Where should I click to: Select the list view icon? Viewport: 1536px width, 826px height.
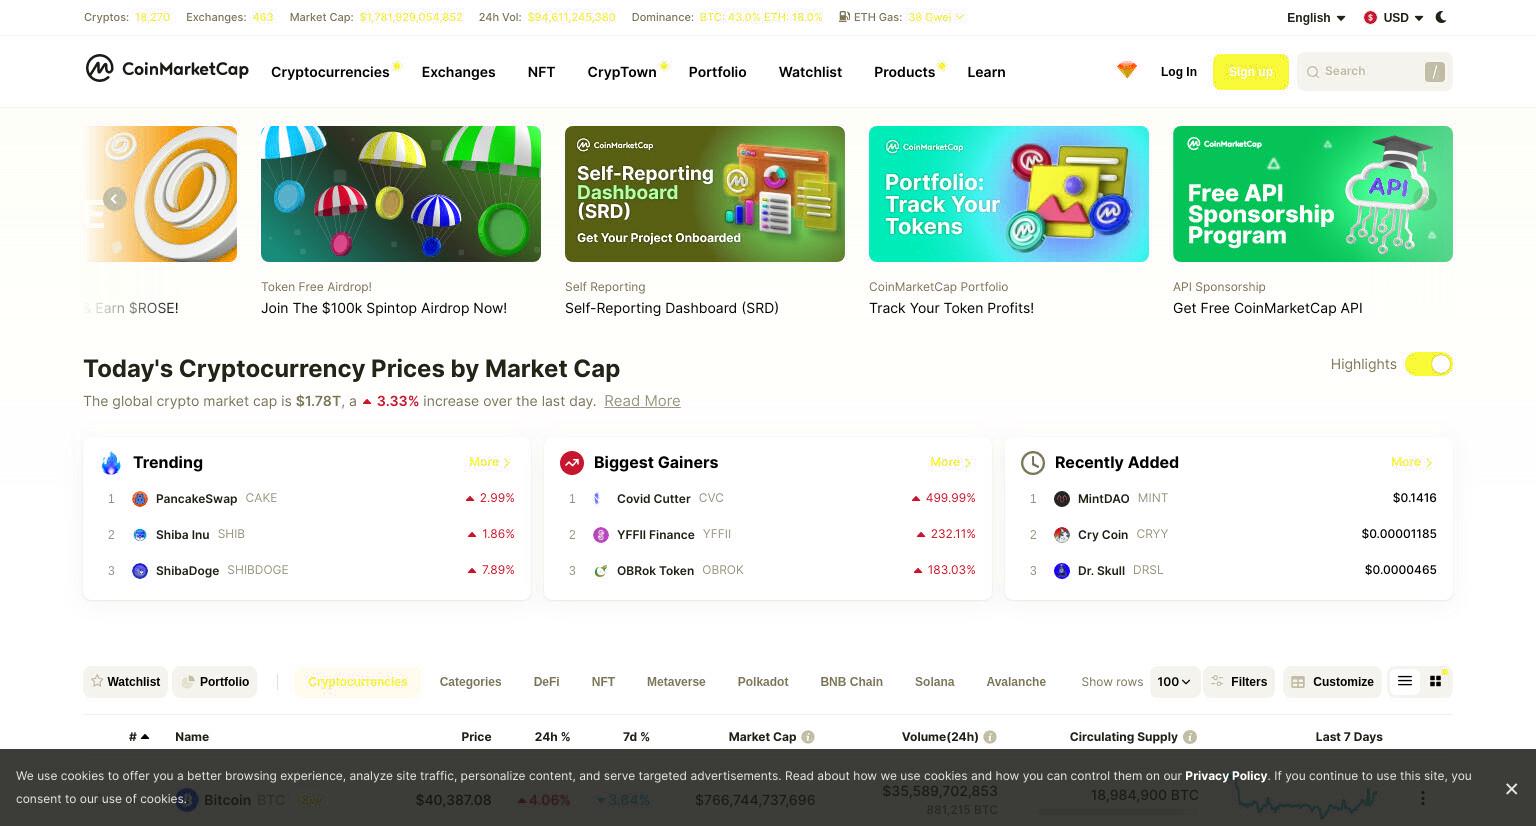point(1405,681)
